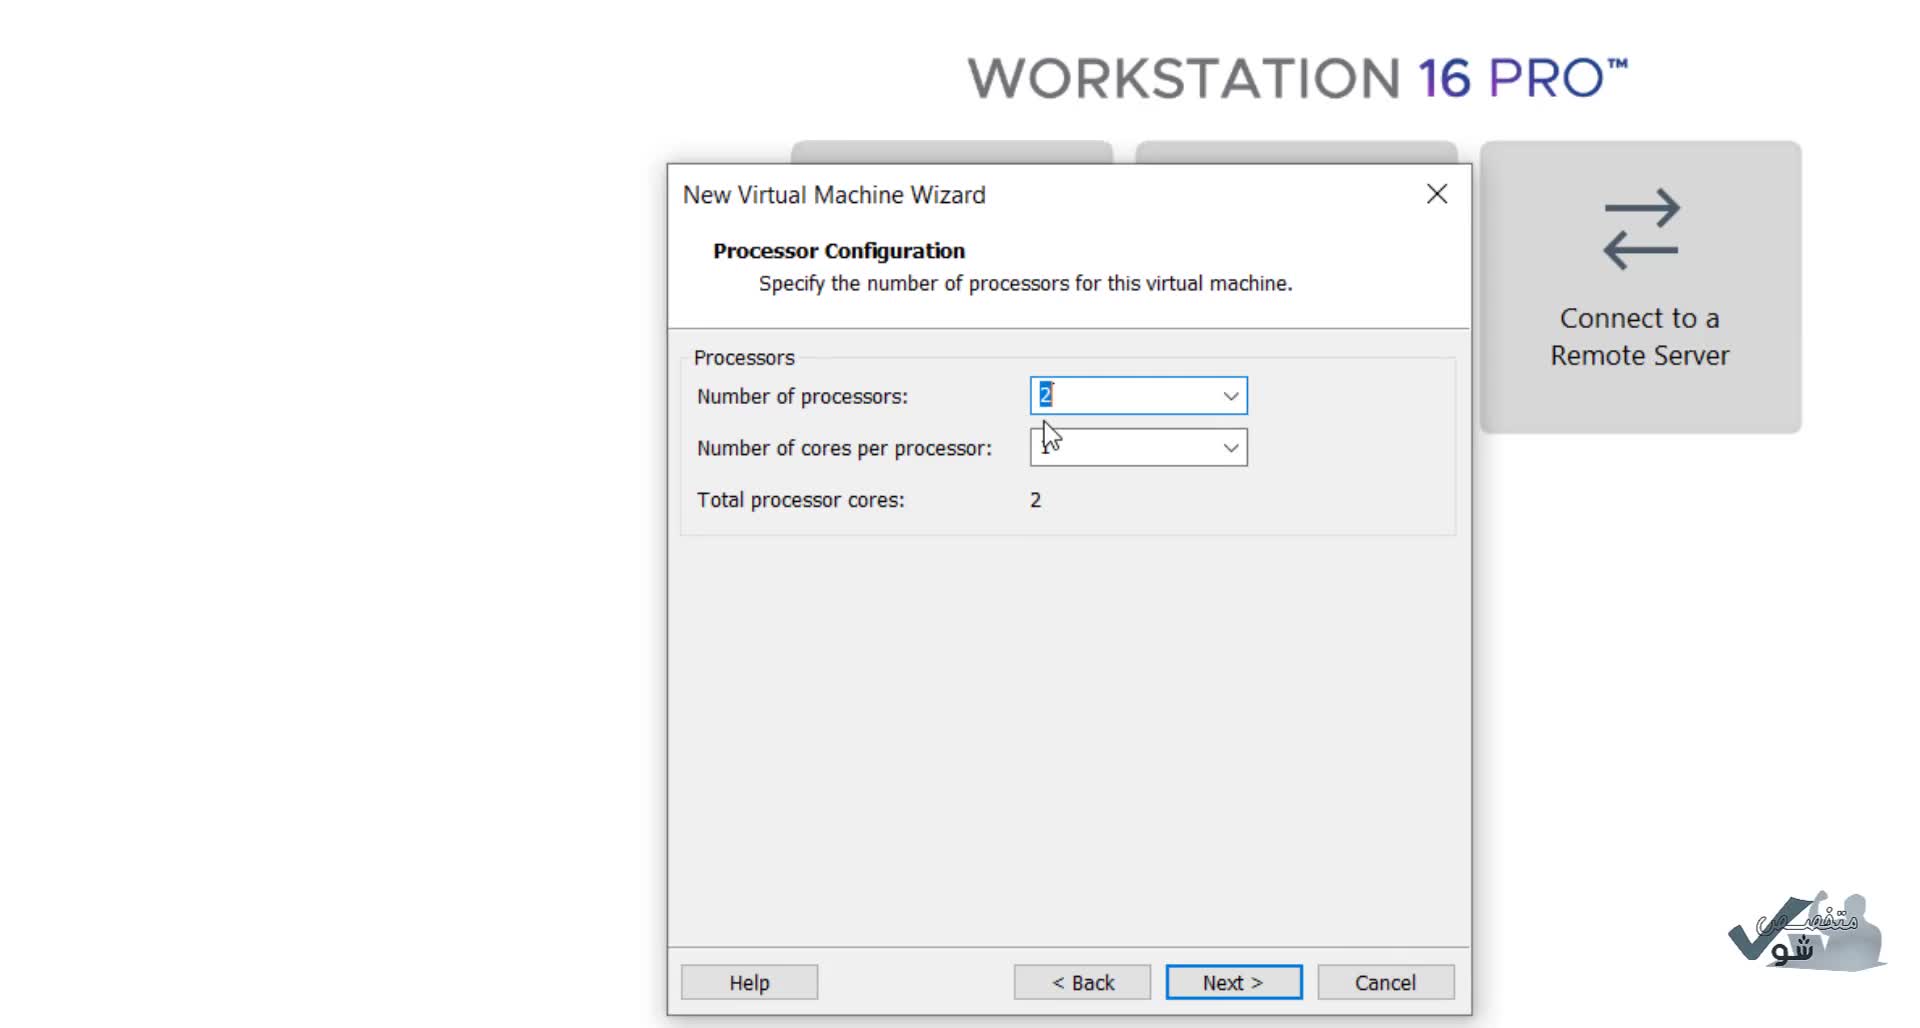Go back with the < Back button
The height and width of the screenshot is (1028, 1920).
pyautogui.click(x=1082, y=982)
